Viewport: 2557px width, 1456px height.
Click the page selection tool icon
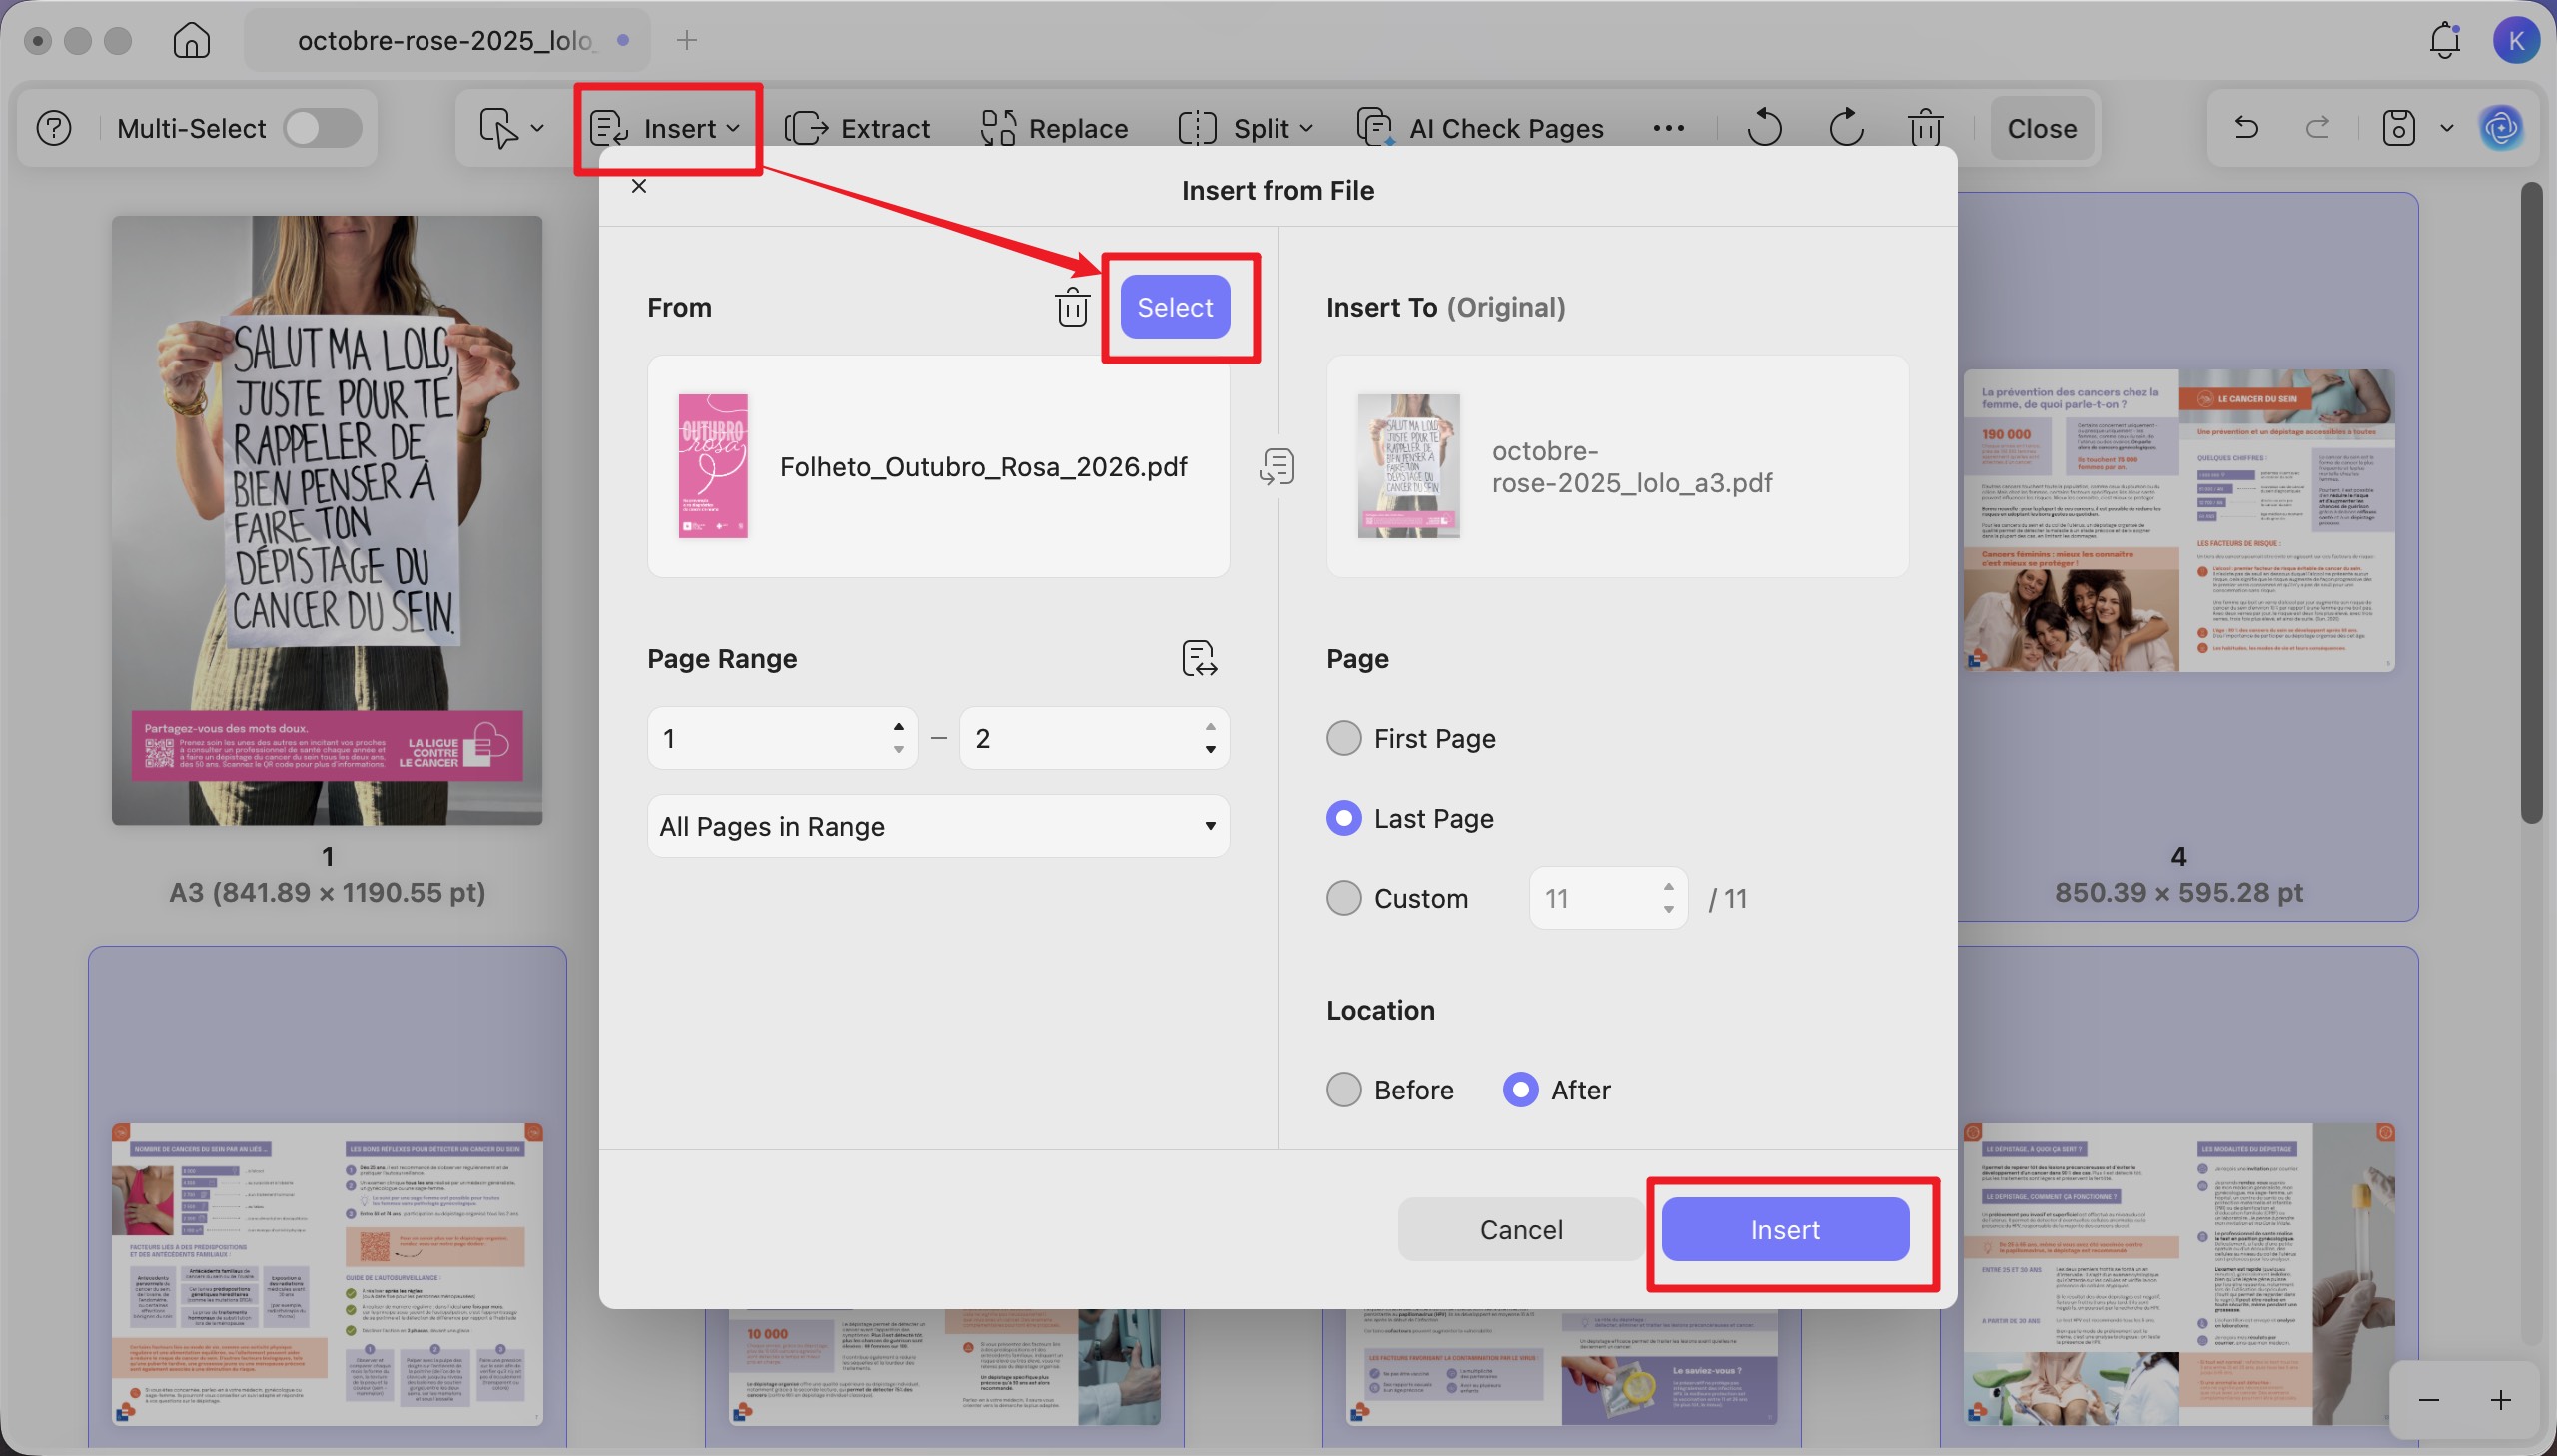point(499,128)
